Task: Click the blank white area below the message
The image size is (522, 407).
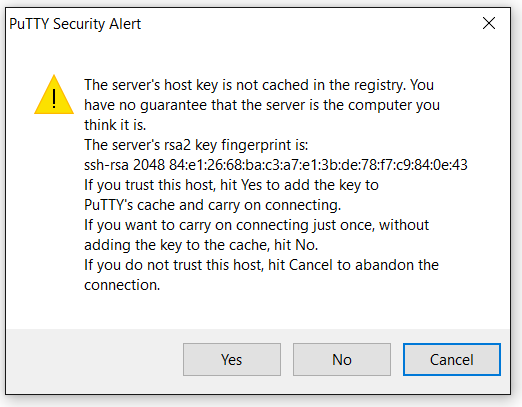Action: [x=258, y=311]
